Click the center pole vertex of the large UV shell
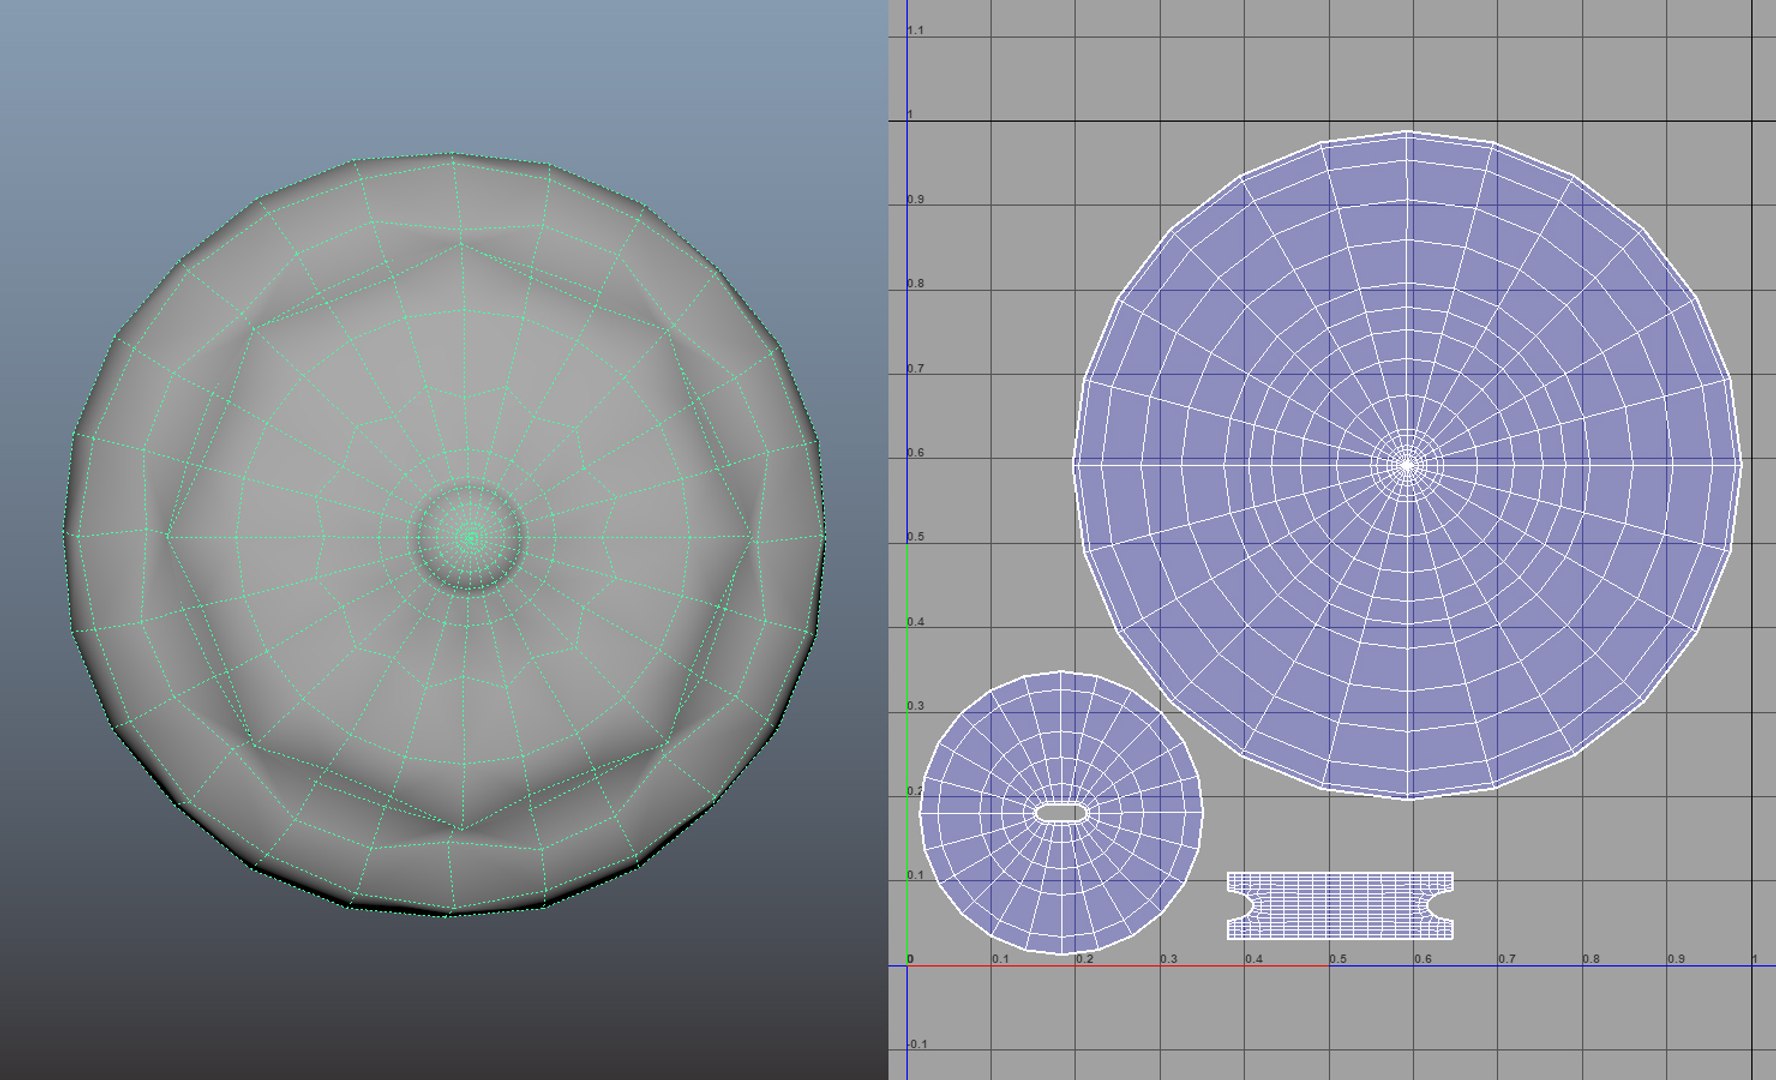This screenshot has width=1776, height=1080. [x=1408, y=465]
